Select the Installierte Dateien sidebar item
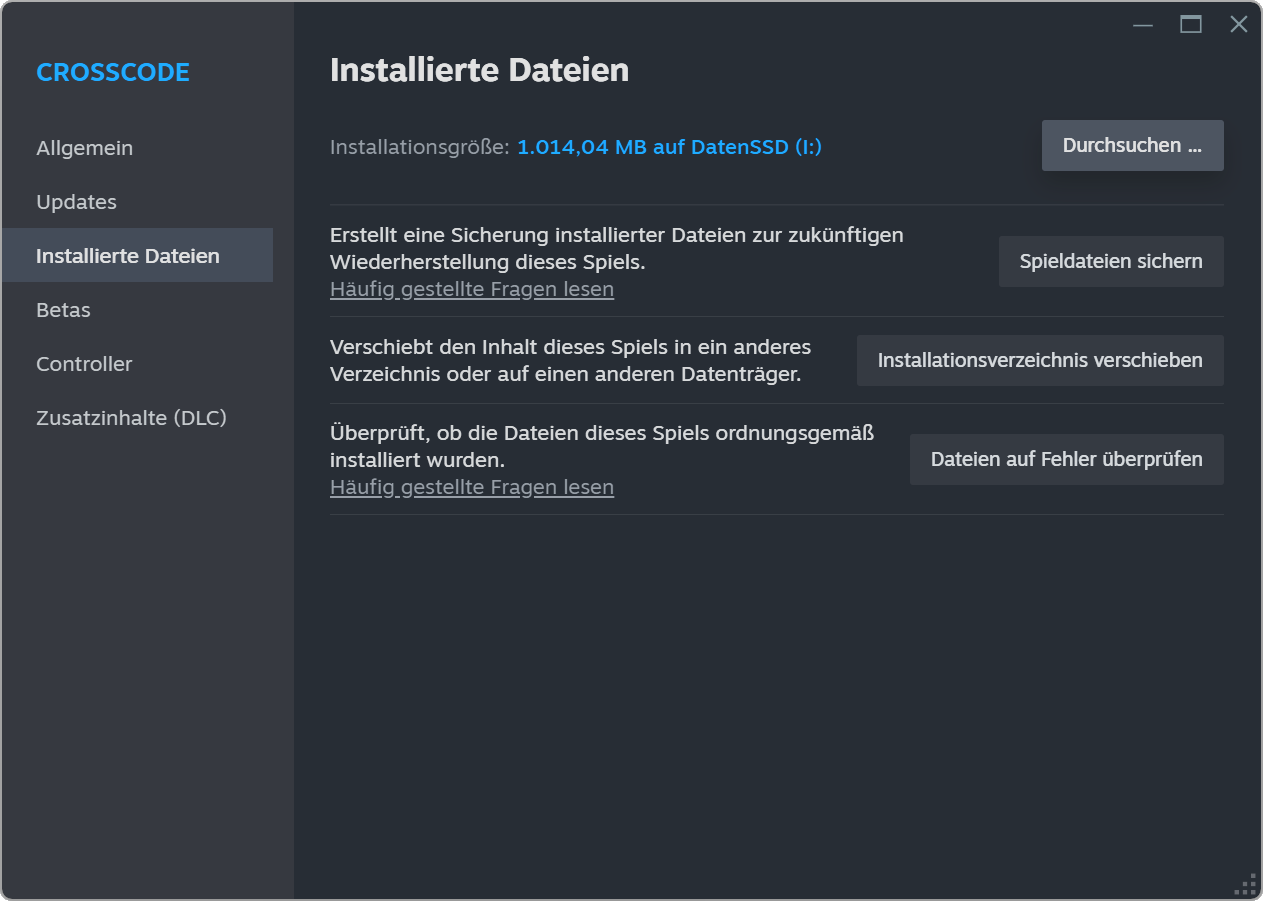This screenshot has height=901, width=1263. [x=128, y=256]
